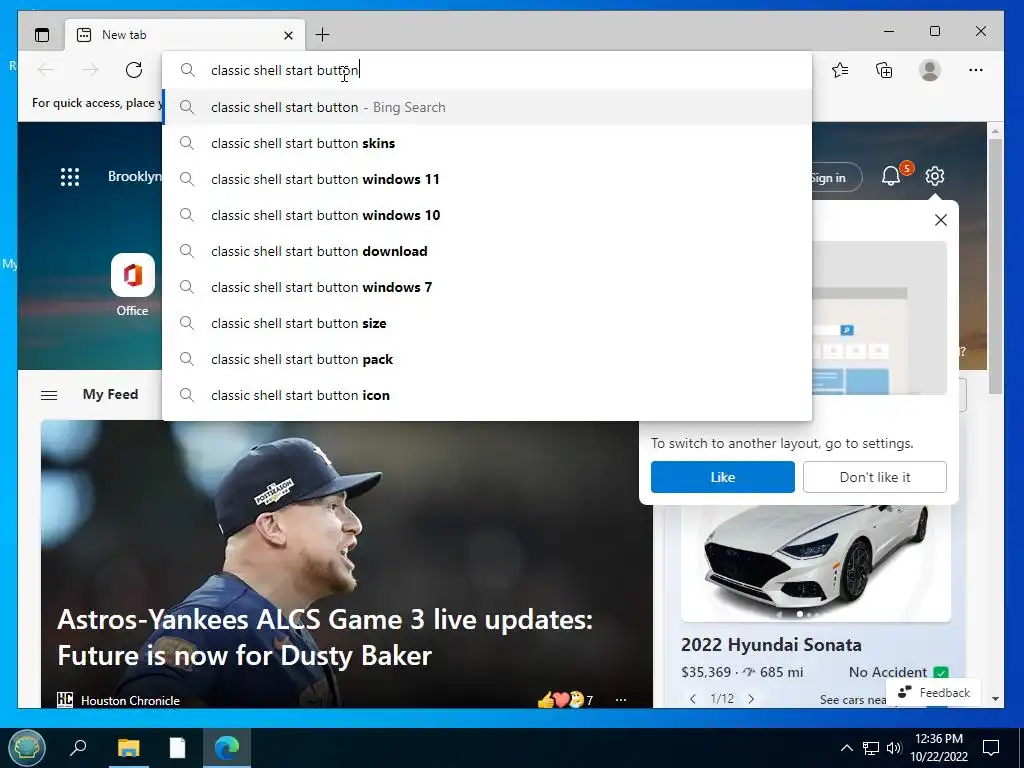The height and width of the screenshot is (768, 1024).
Task: Select the suggestion ending in skins
Action: [x=487, y=143]
